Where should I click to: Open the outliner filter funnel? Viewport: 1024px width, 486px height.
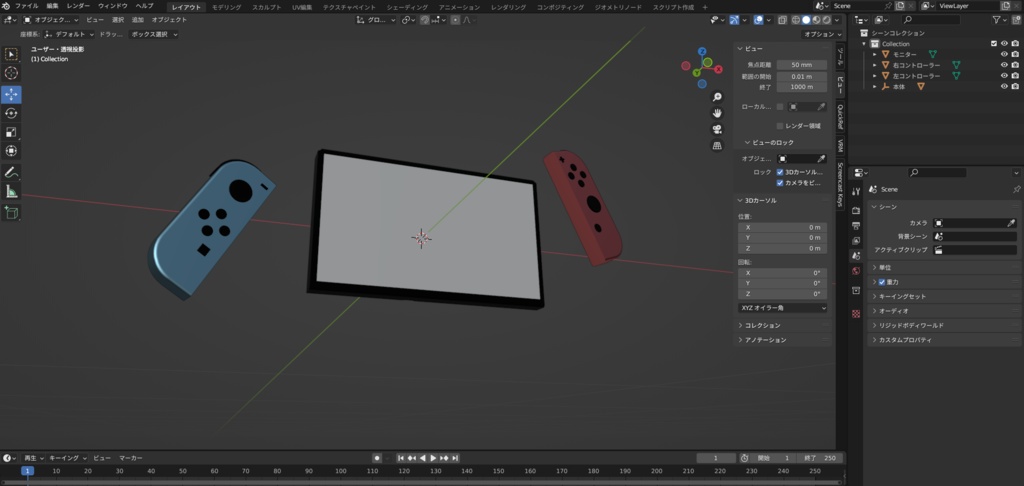coord(997,20)
